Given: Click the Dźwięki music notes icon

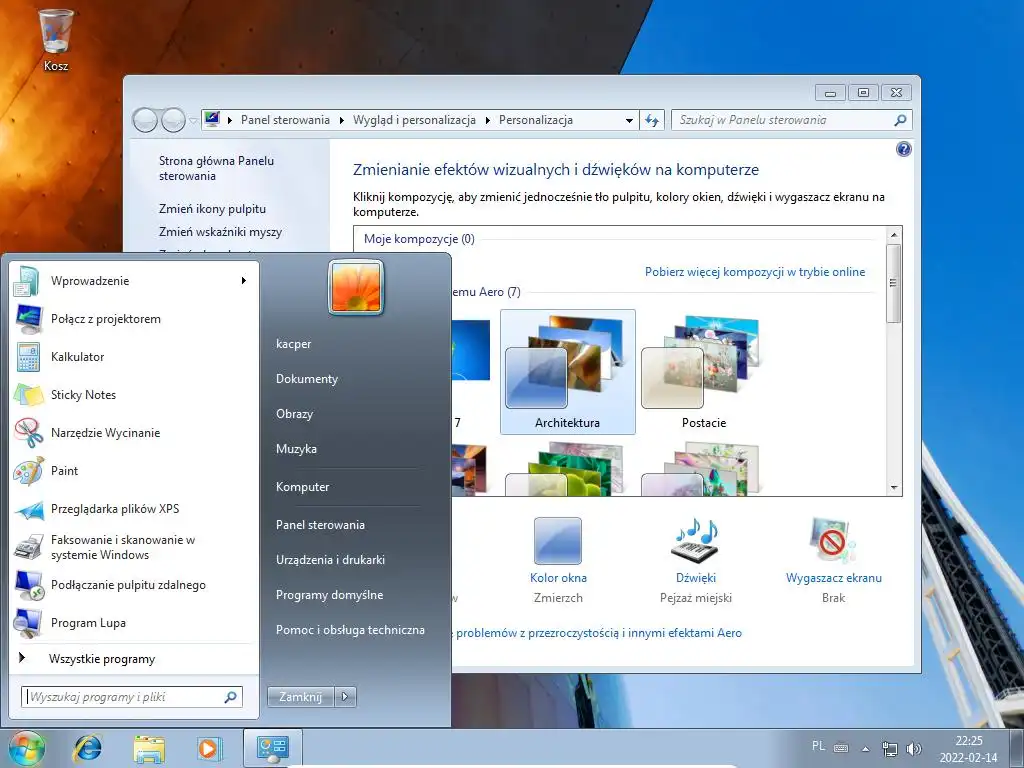Looking at the screenshot, I should coord(696,541).
